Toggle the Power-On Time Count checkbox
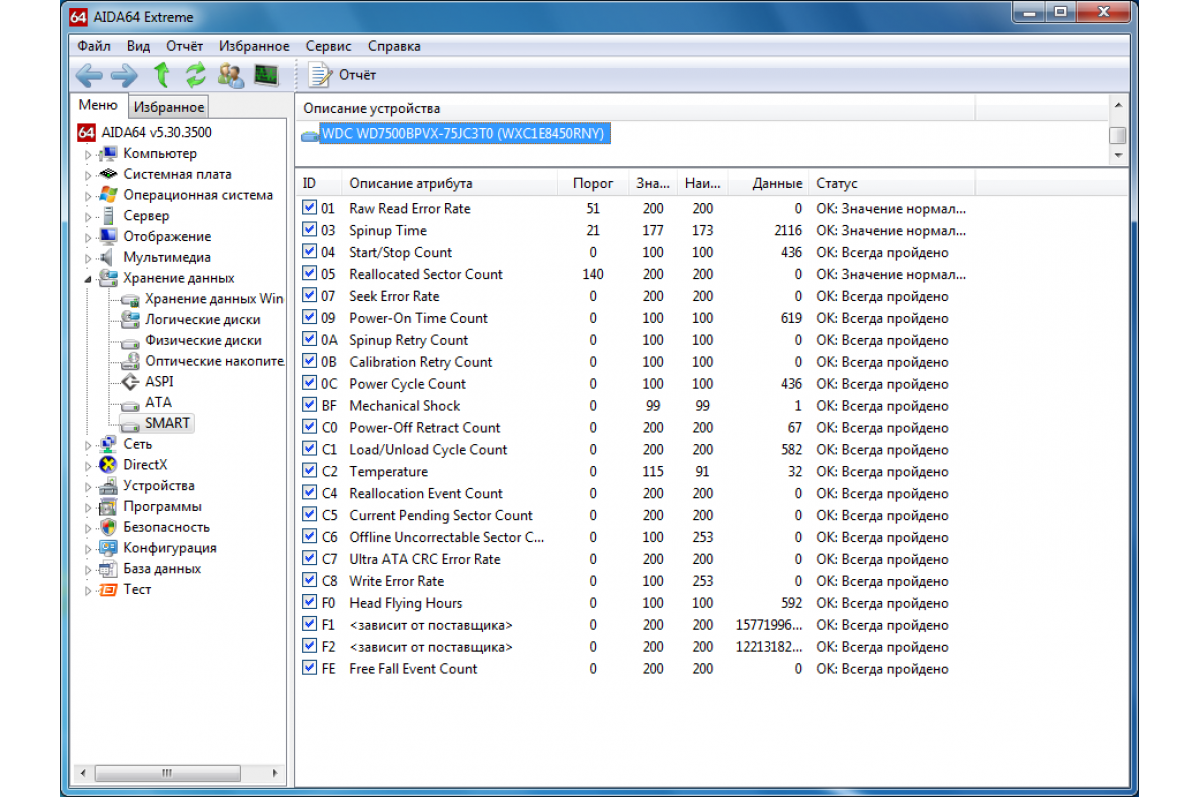The height and width of the screenshot is (797, 1200). [x=310, y=318]
